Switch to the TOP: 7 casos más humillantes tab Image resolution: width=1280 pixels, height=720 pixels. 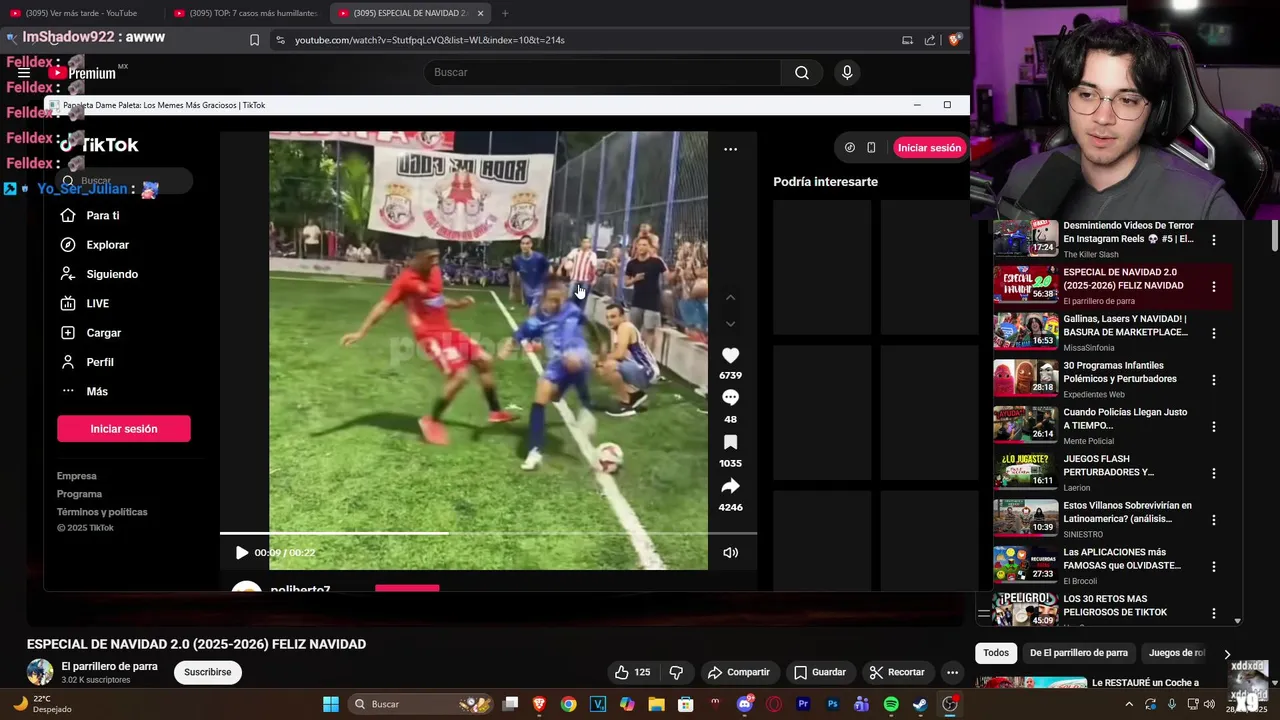click(x=247, y=13)
